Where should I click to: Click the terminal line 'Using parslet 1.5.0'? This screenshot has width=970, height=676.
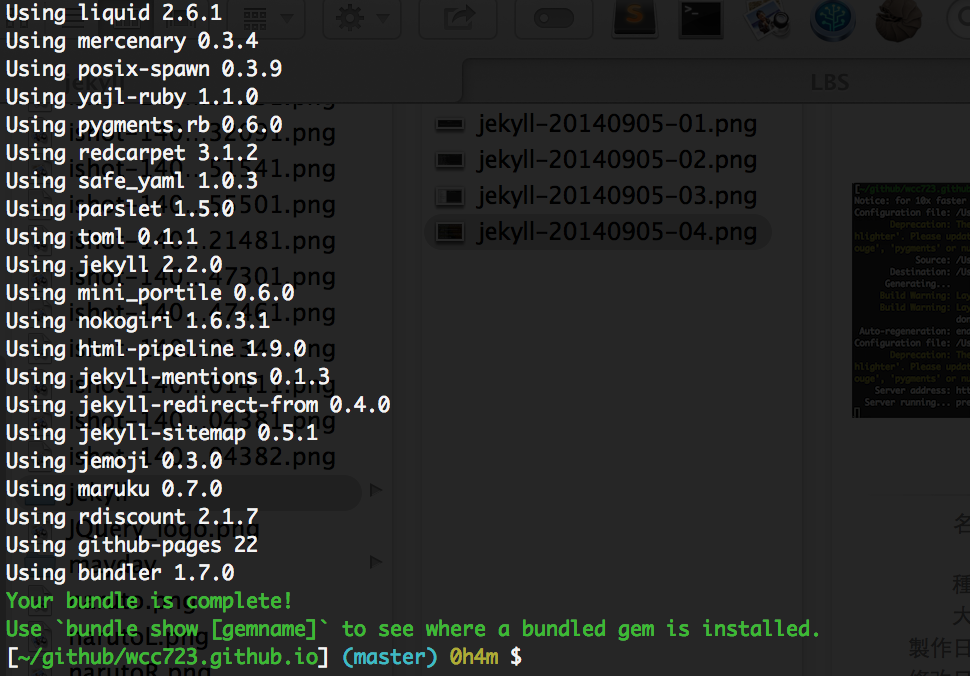pyautogui.click(x=120, y=208)
